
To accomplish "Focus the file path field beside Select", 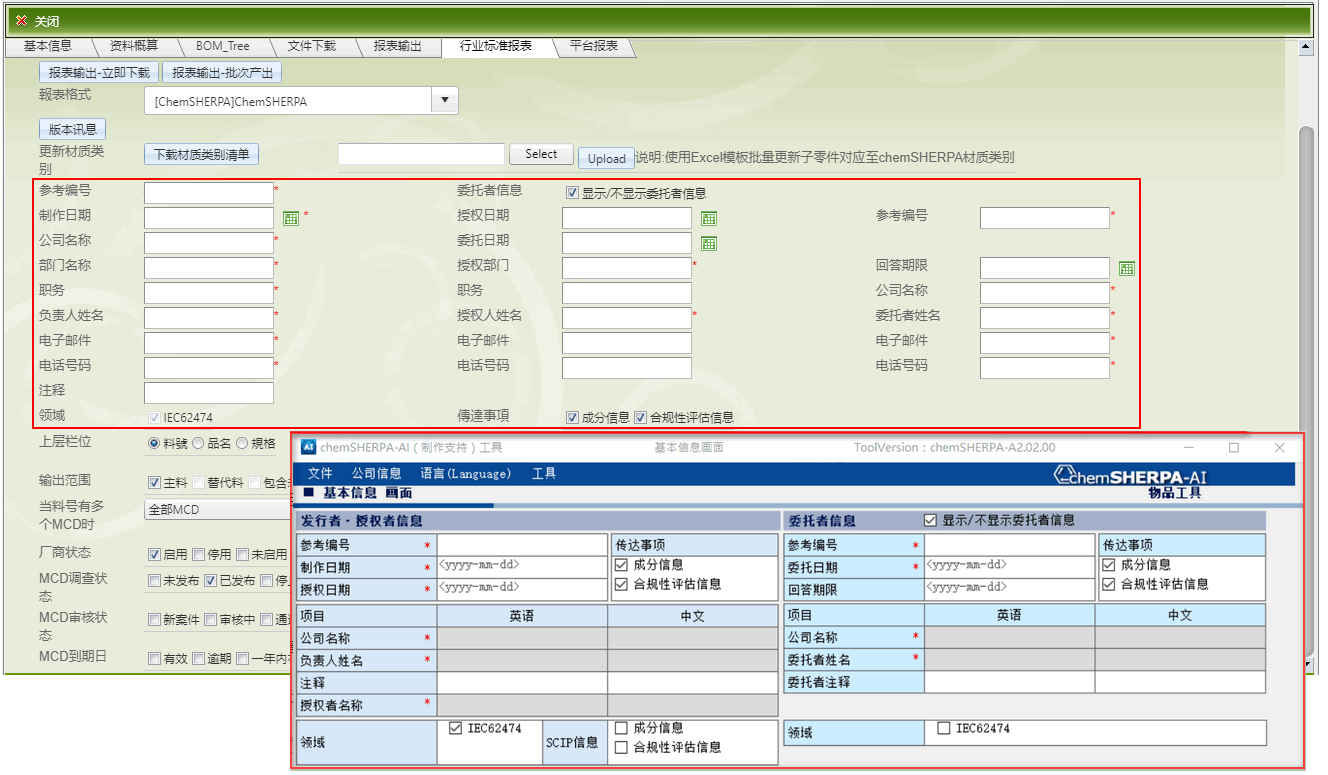I will tap(421, 154).
